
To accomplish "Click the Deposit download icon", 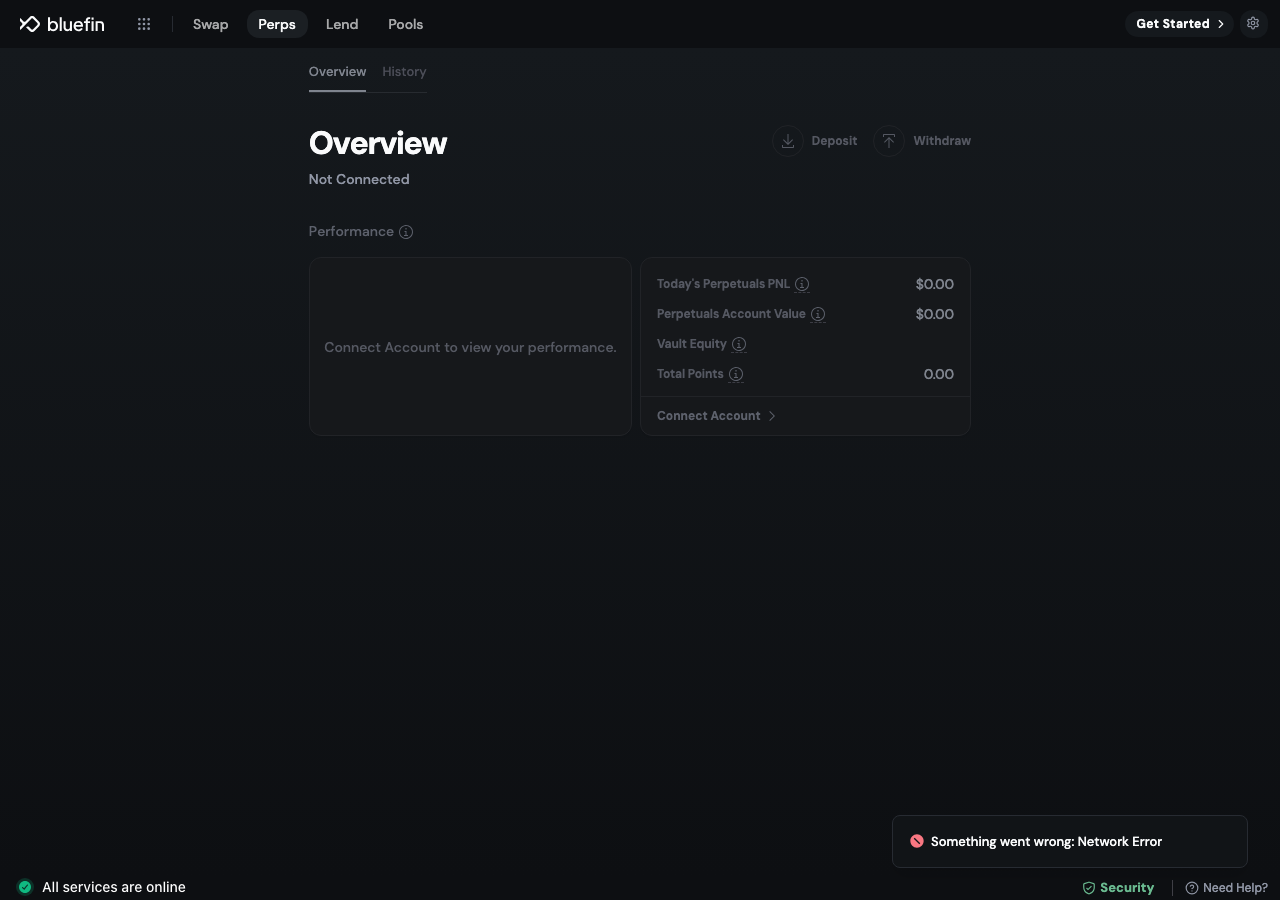I will point(788,141).
